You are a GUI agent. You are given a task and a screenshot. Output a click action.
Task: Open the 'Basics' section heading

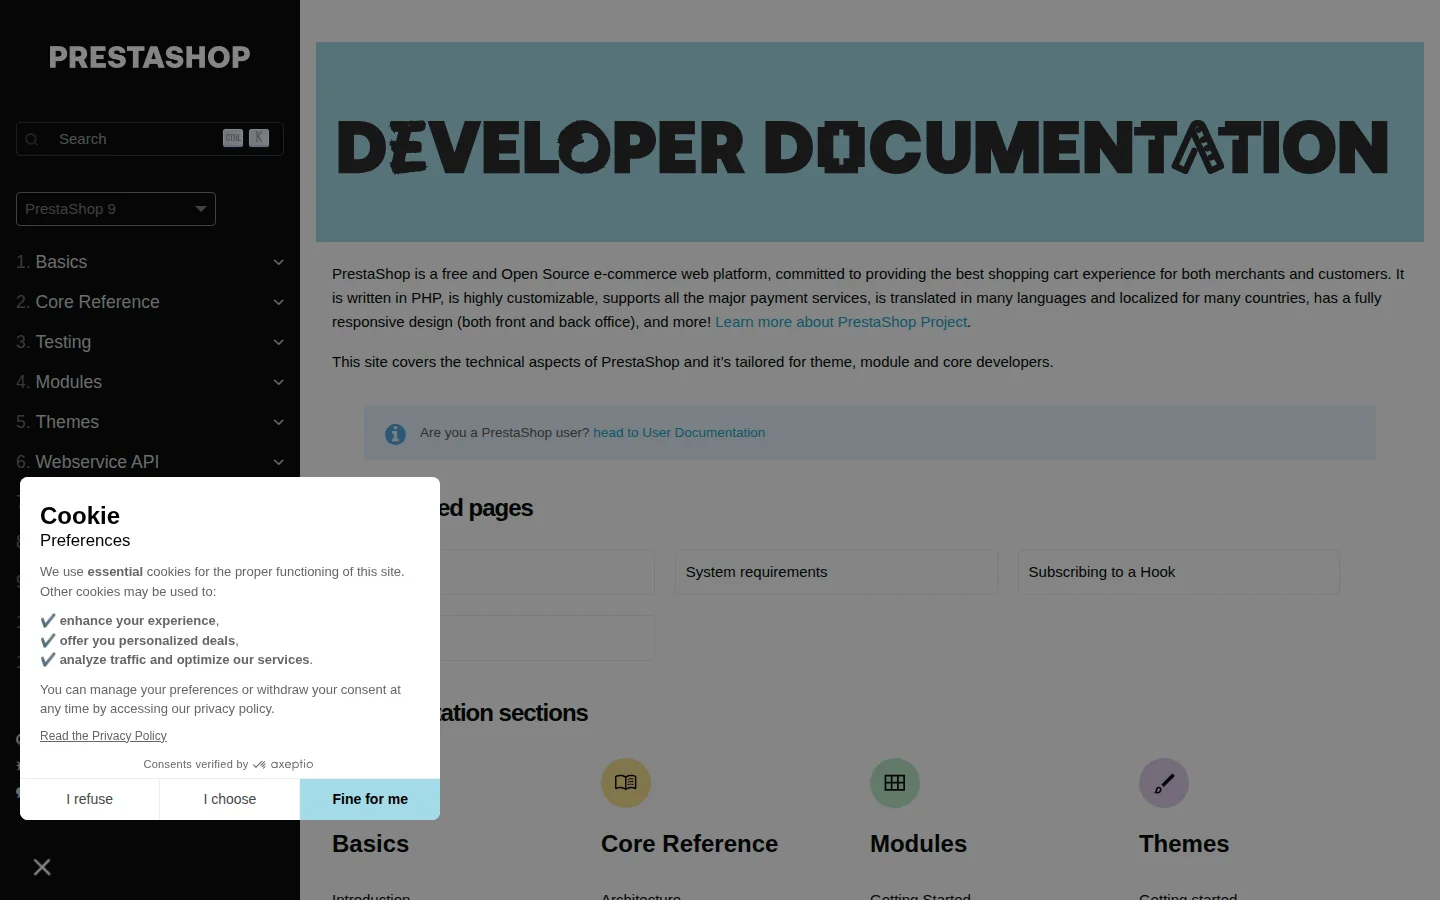coord(370,844)
